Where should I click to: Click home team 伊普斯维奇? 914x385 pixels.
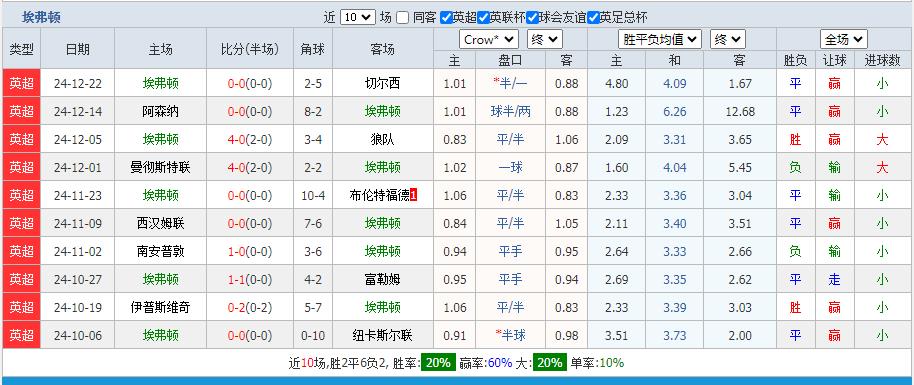(161, 307)
